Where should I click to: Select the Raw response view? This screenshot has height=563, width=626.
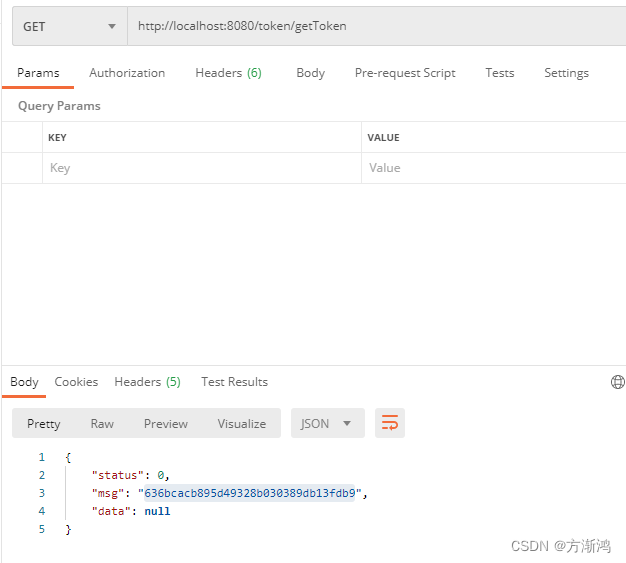102,424
